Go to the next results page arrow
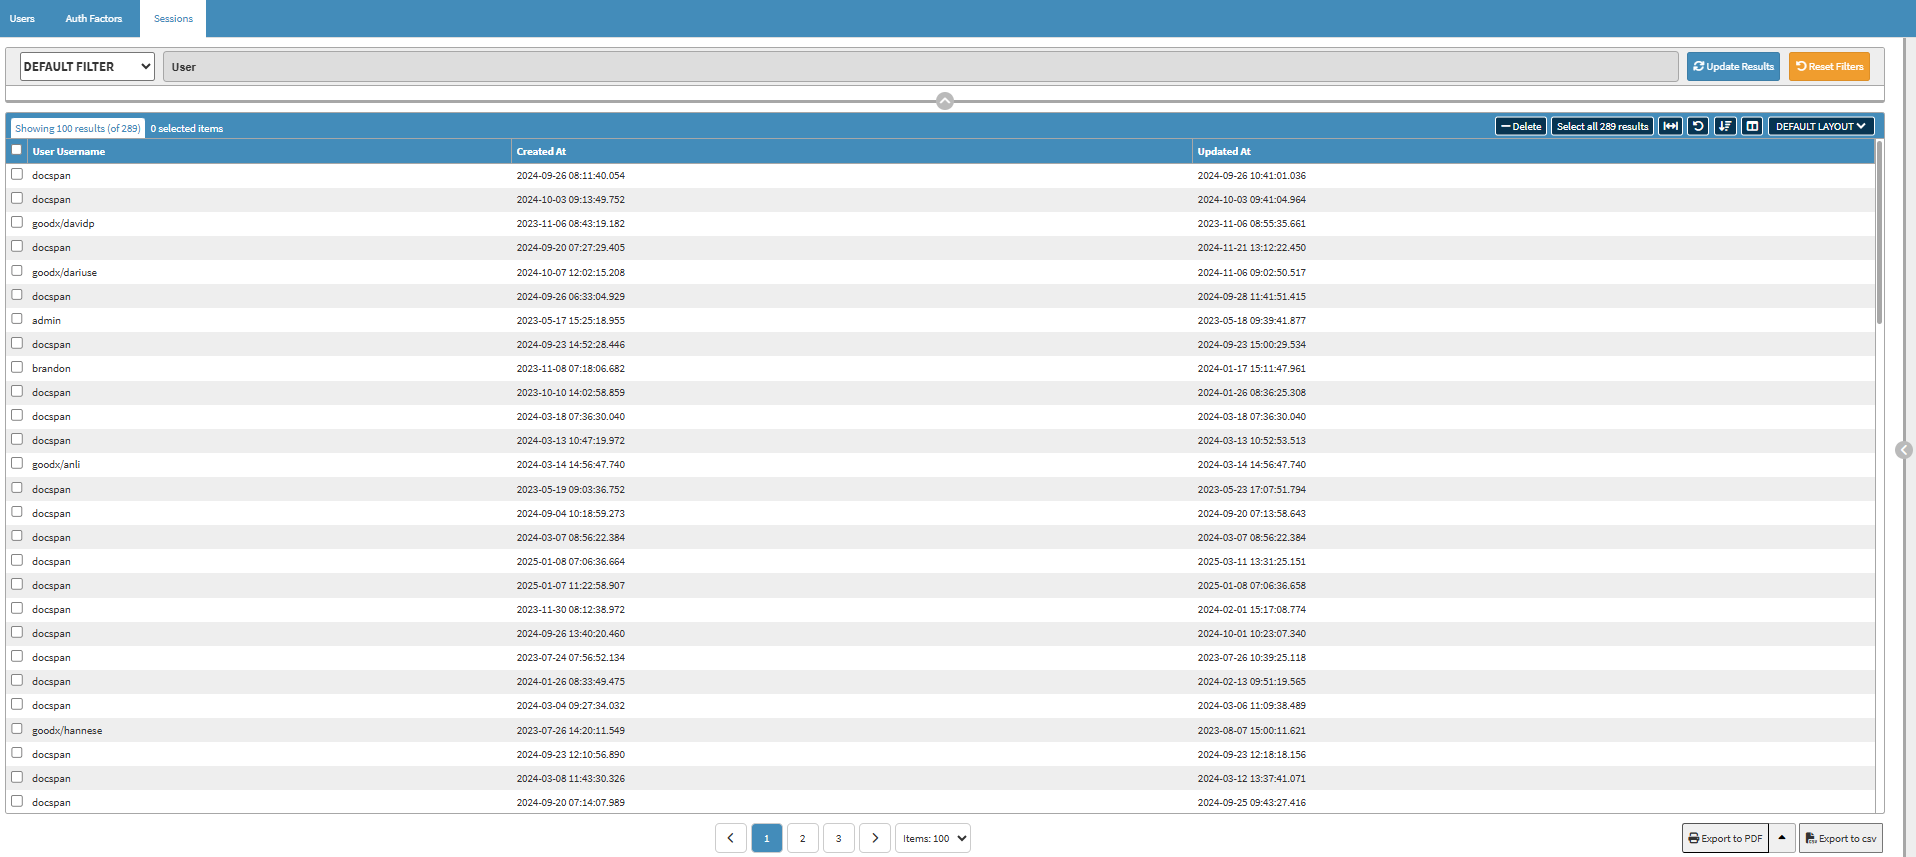Viewport: 1916px width, 857px height. (875, 838)
